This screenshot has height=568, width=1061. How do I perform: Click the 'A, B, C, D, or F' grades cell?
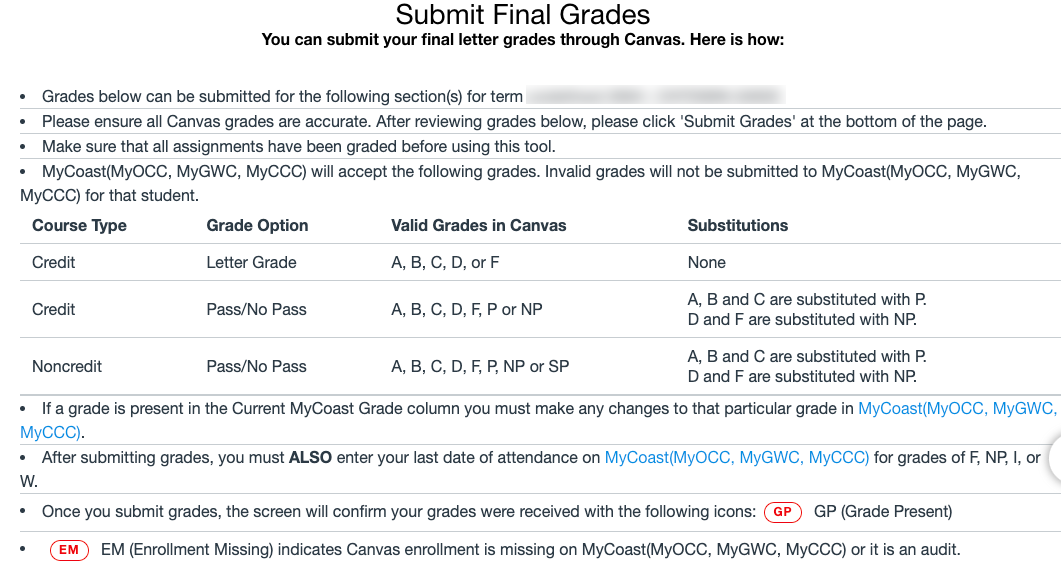(445, 262)
